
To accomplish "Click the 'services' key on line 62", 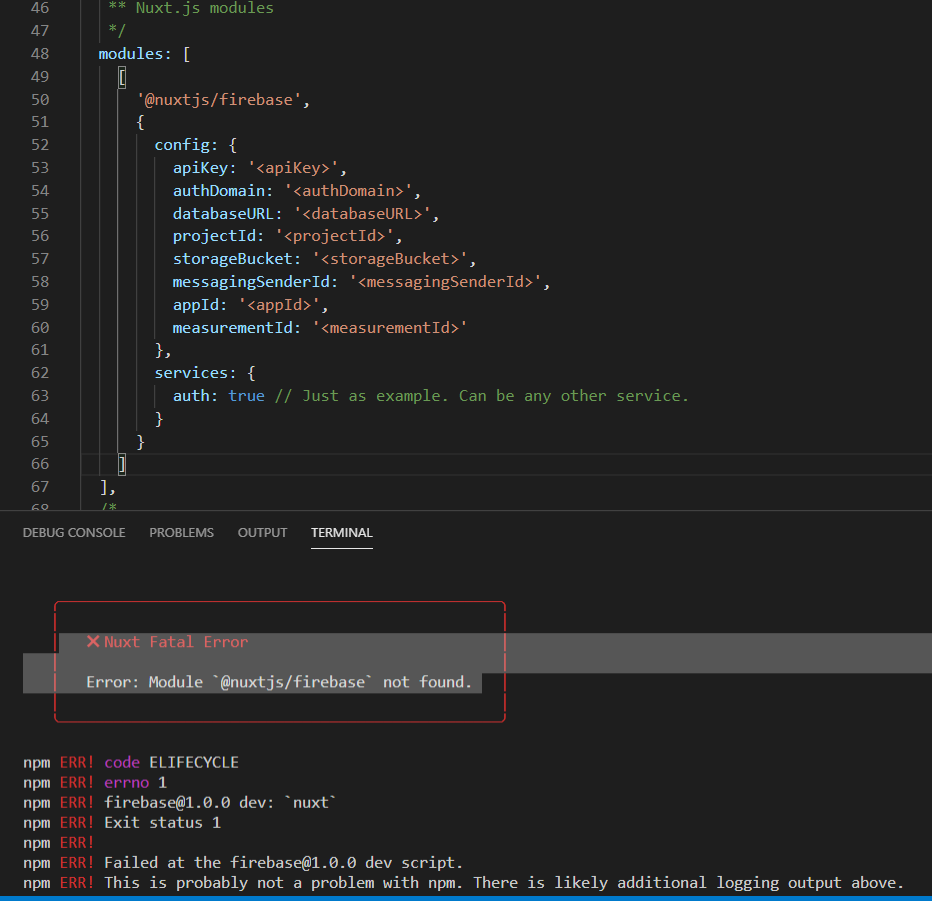I will click(x=191, y=373).
